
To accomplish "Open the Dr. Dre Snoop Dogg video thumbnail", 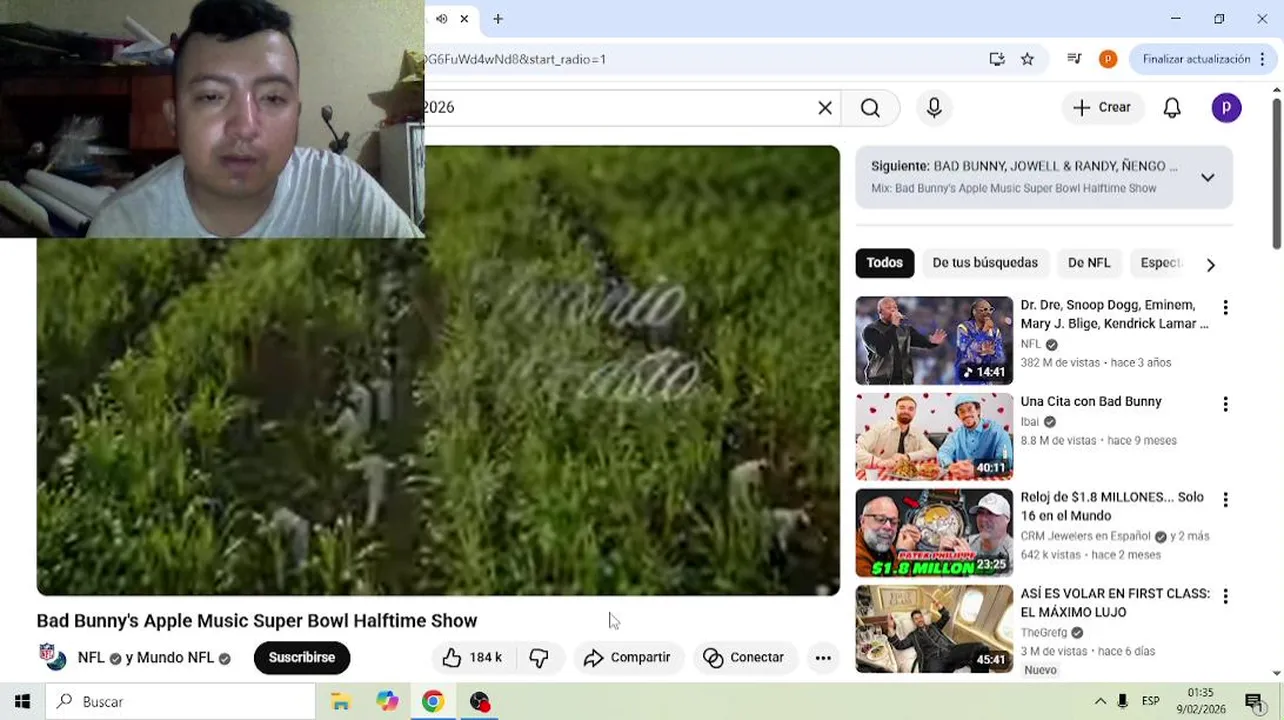I will click(x=934, y=341).
